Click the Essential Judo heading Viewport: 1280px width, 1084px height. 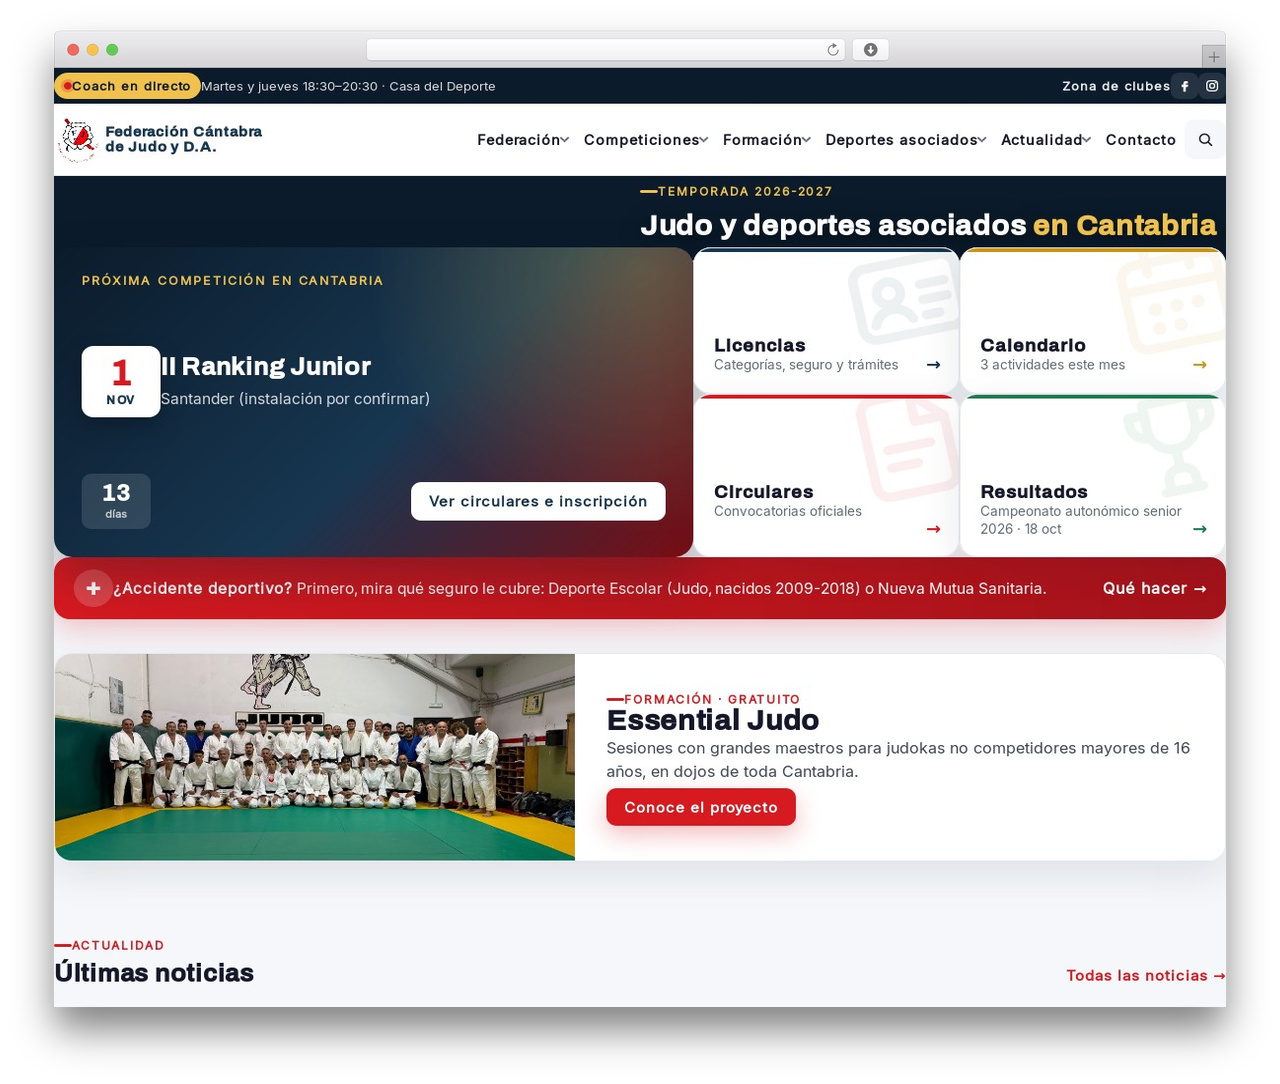coord(712,720)
